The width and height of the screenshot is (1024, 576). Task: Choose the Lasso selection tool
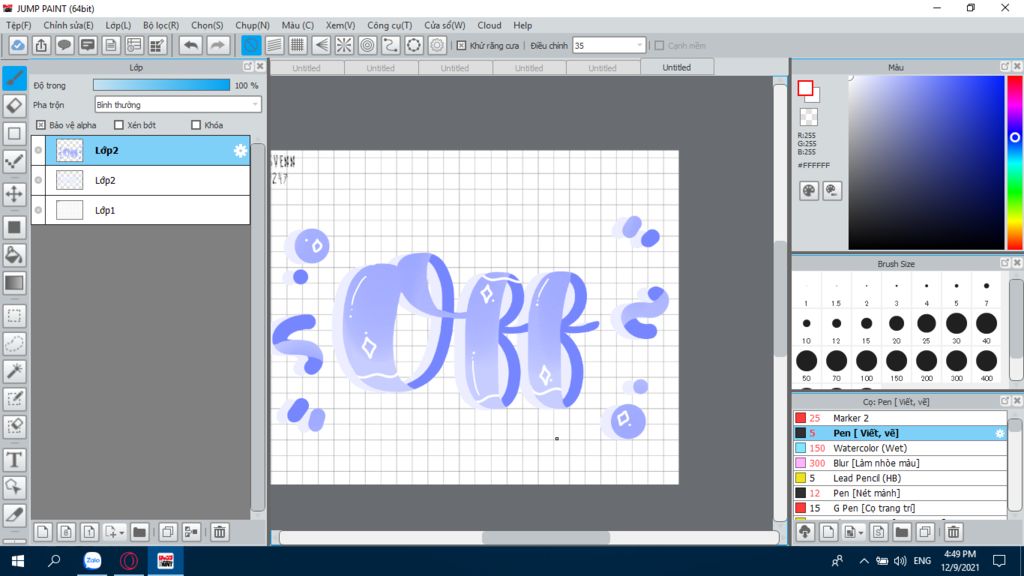click(14, 344)
